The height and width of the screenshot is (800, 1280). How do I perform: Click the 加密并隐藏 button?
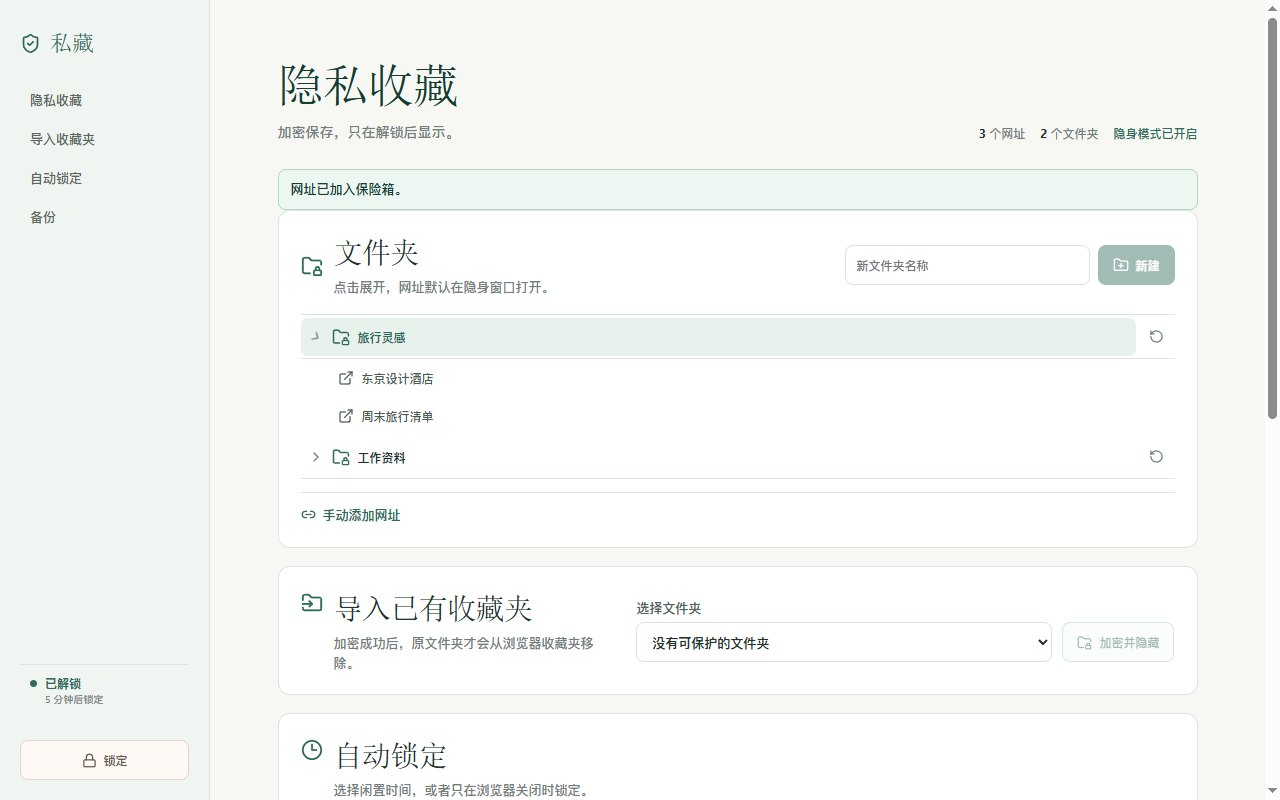point(1117,642)
